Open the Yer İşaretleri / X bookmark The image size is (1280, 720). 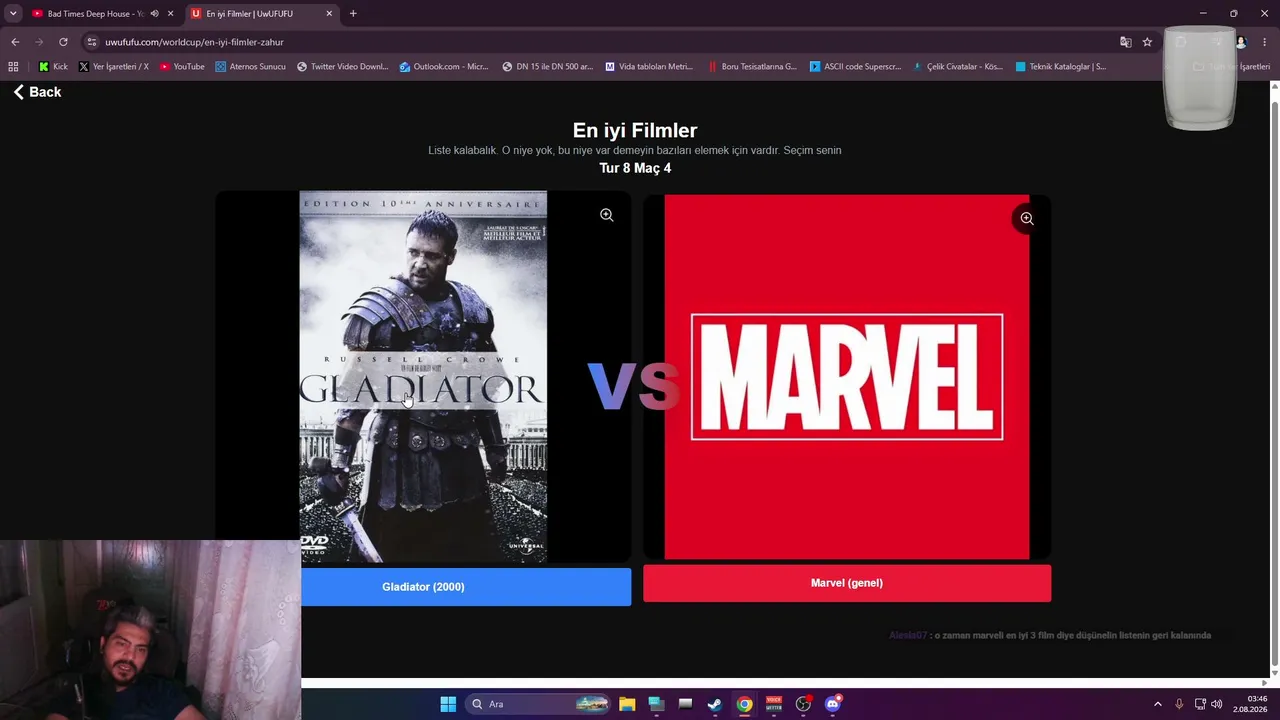coord(113,67)
